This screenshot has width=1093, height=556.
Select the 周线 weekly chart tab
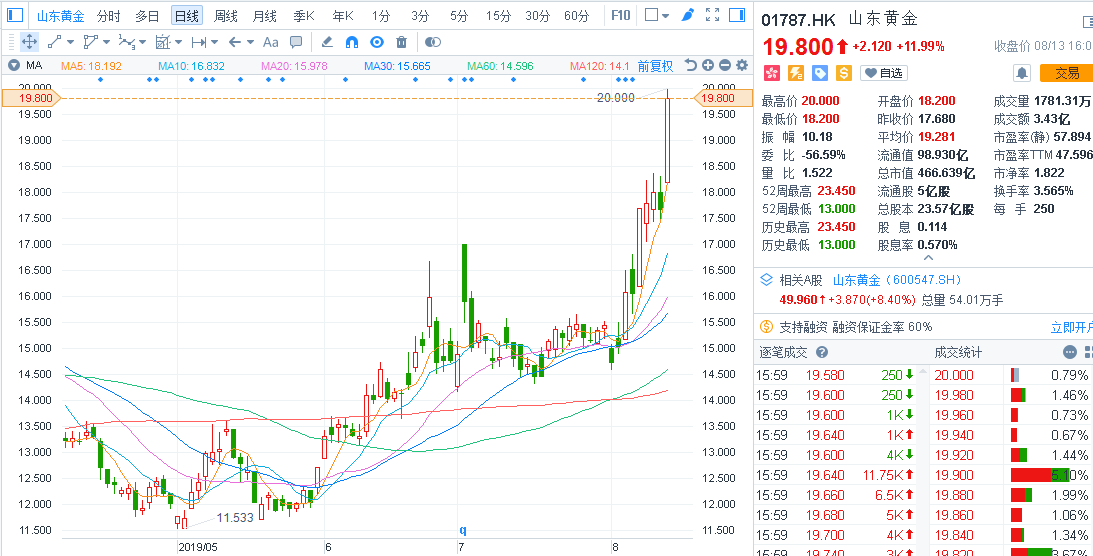point(226,15)
